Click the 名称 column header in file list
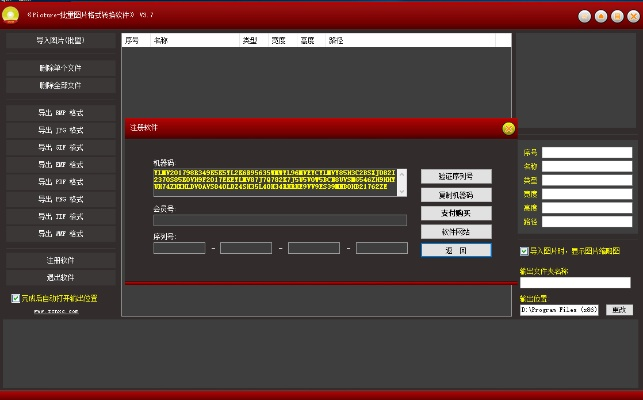 pos(161,41)
